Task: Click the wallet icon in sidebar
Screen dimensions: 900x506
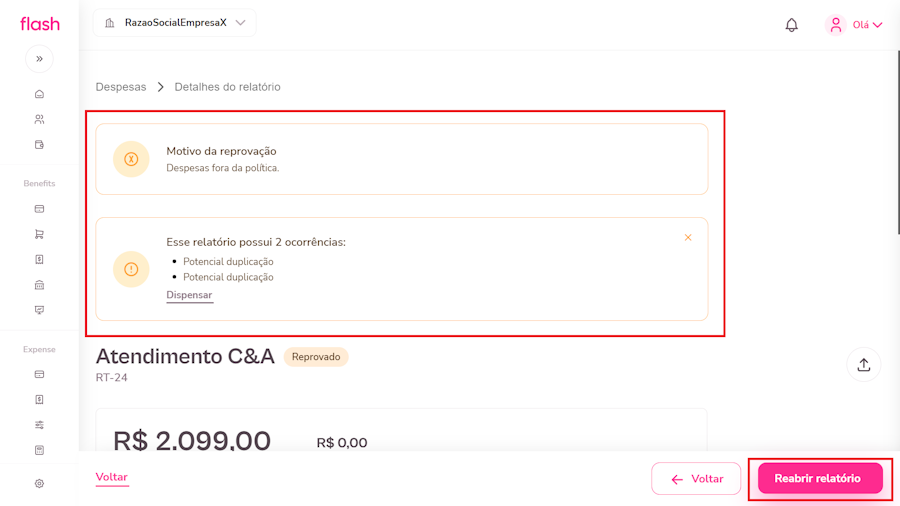Action: coord(39,145)
